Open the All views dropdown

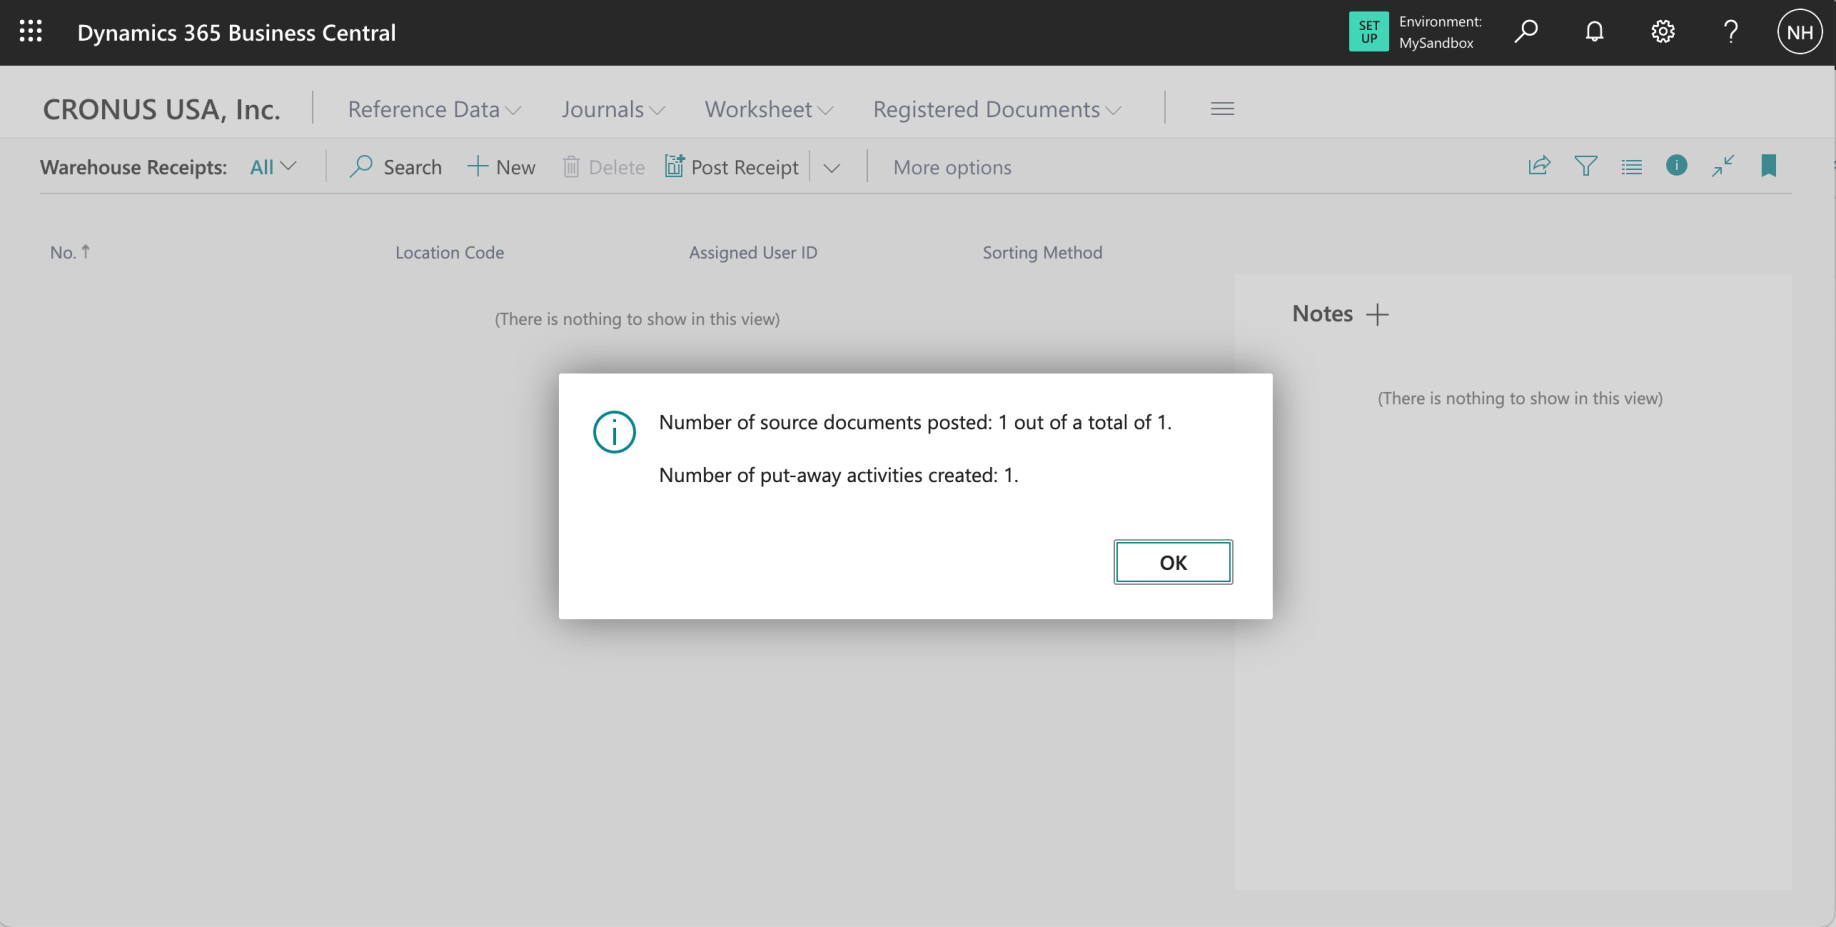click(x=273, y=167)
